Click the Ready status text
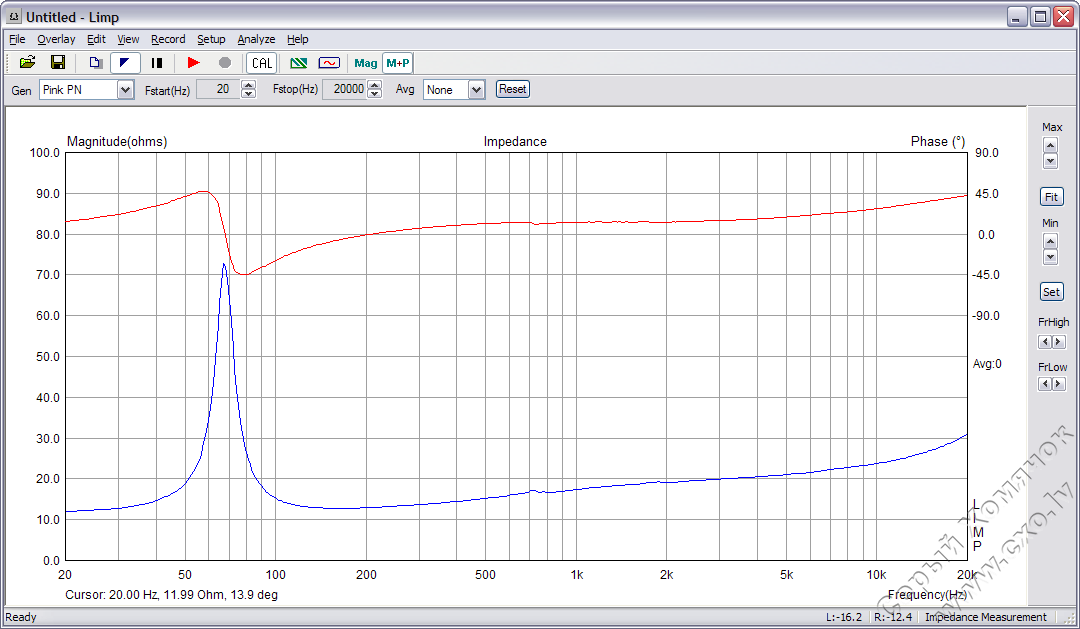Screen dimensions: 1080x629 [x=21, y=617]
